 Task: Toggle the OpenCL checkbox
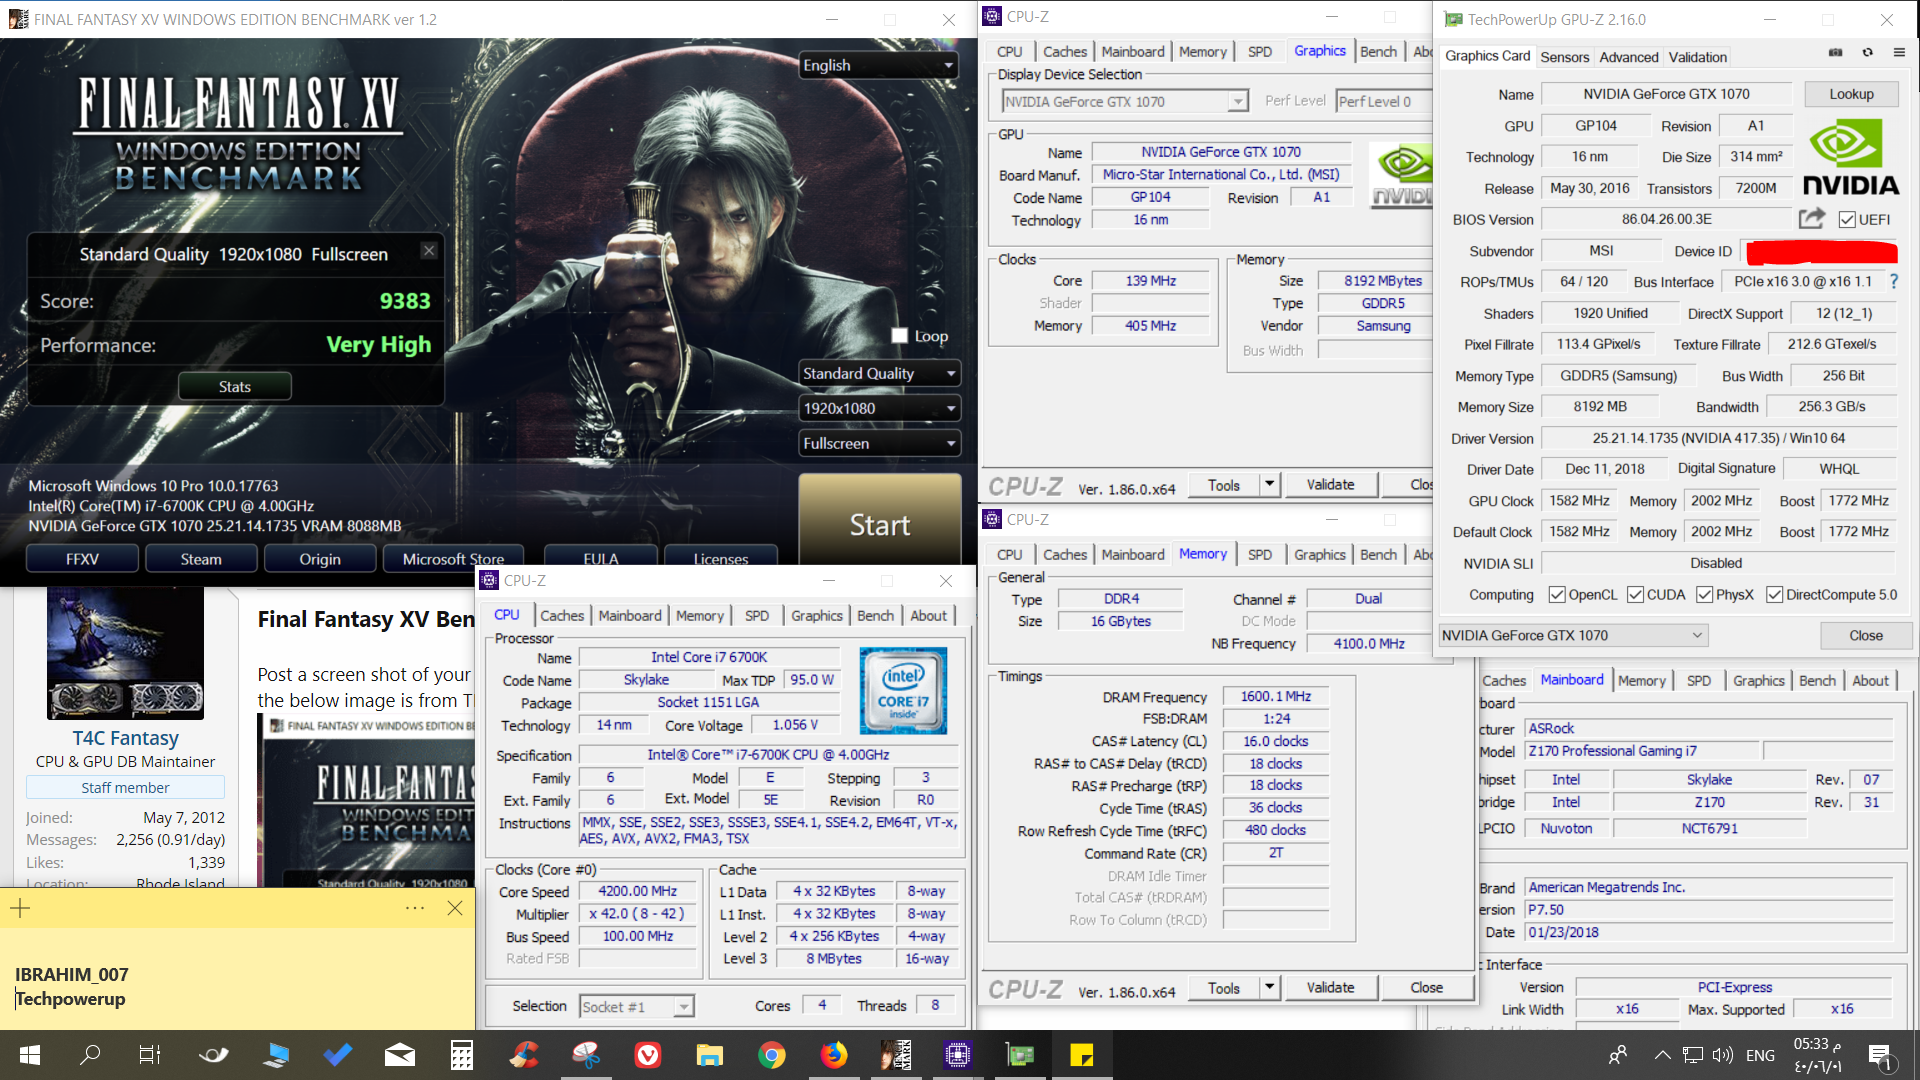pos(1557,595)
